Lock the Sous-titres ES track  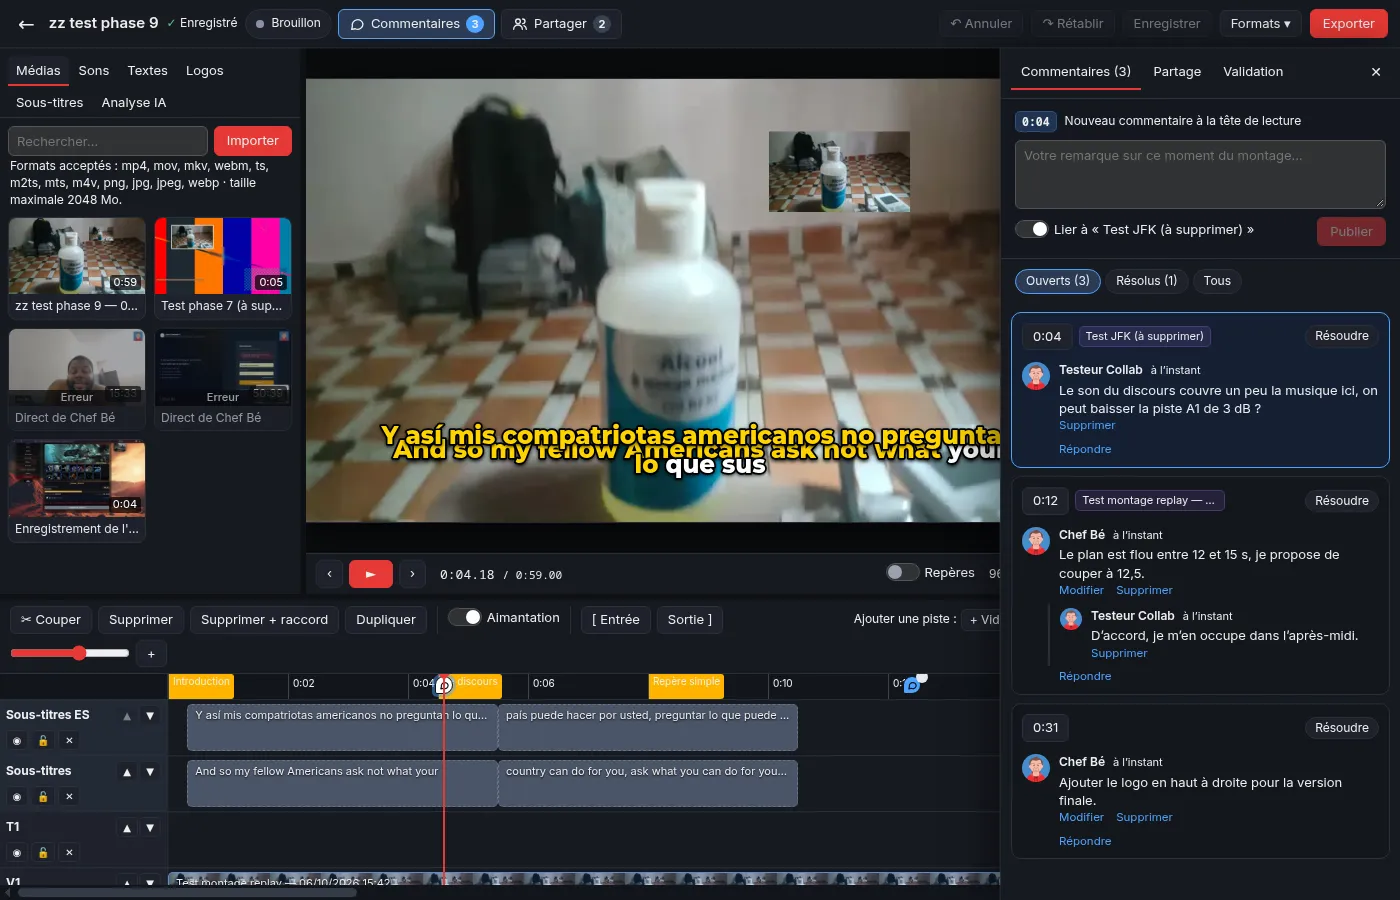tap(43, 741)
